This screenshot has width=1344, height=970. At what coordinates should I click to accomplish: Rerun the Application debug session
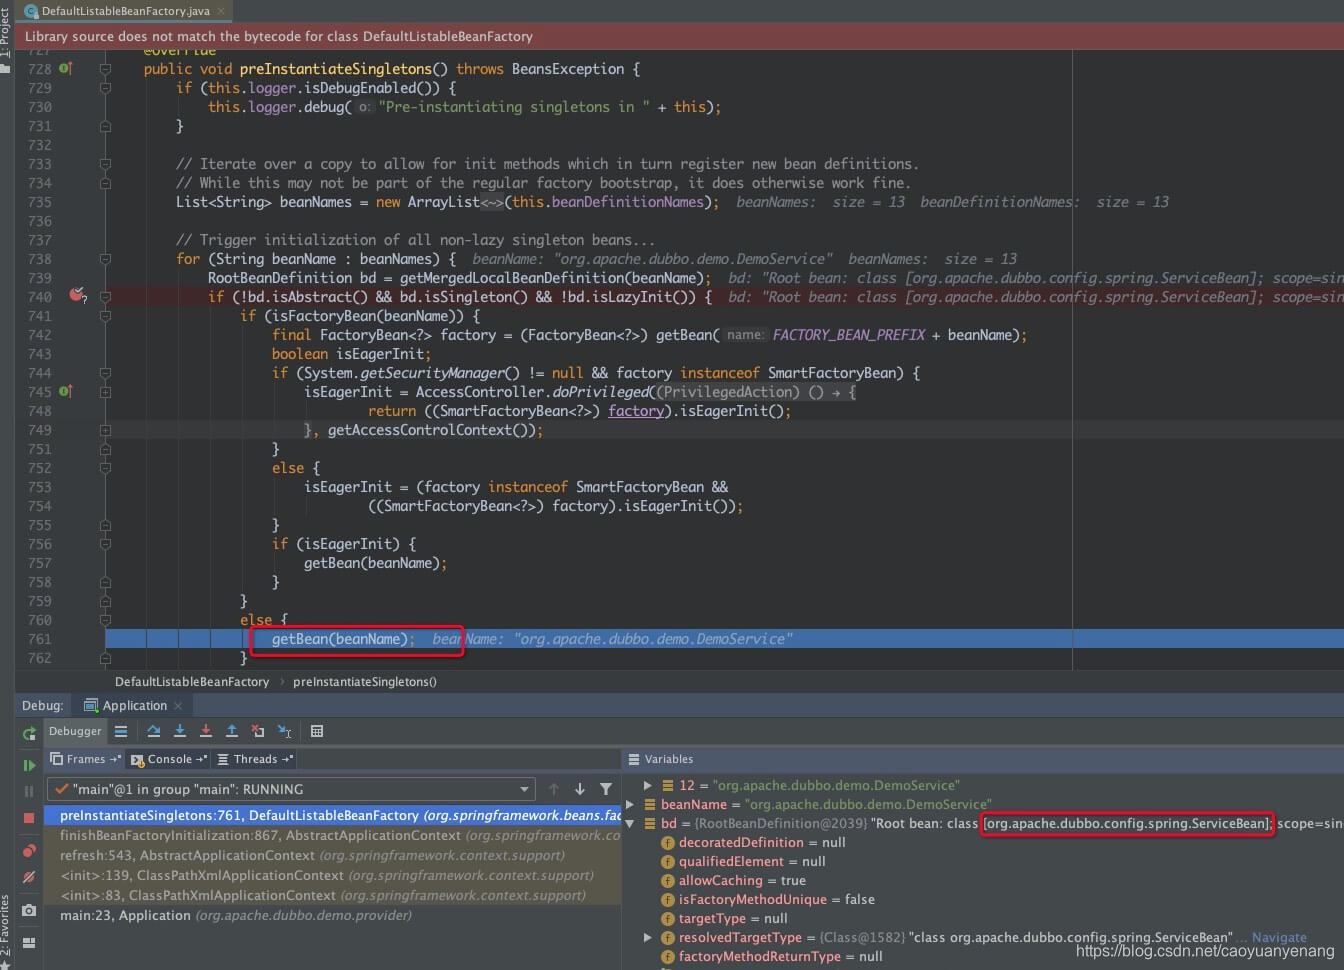pyautogui.click(x=29, y=733)
